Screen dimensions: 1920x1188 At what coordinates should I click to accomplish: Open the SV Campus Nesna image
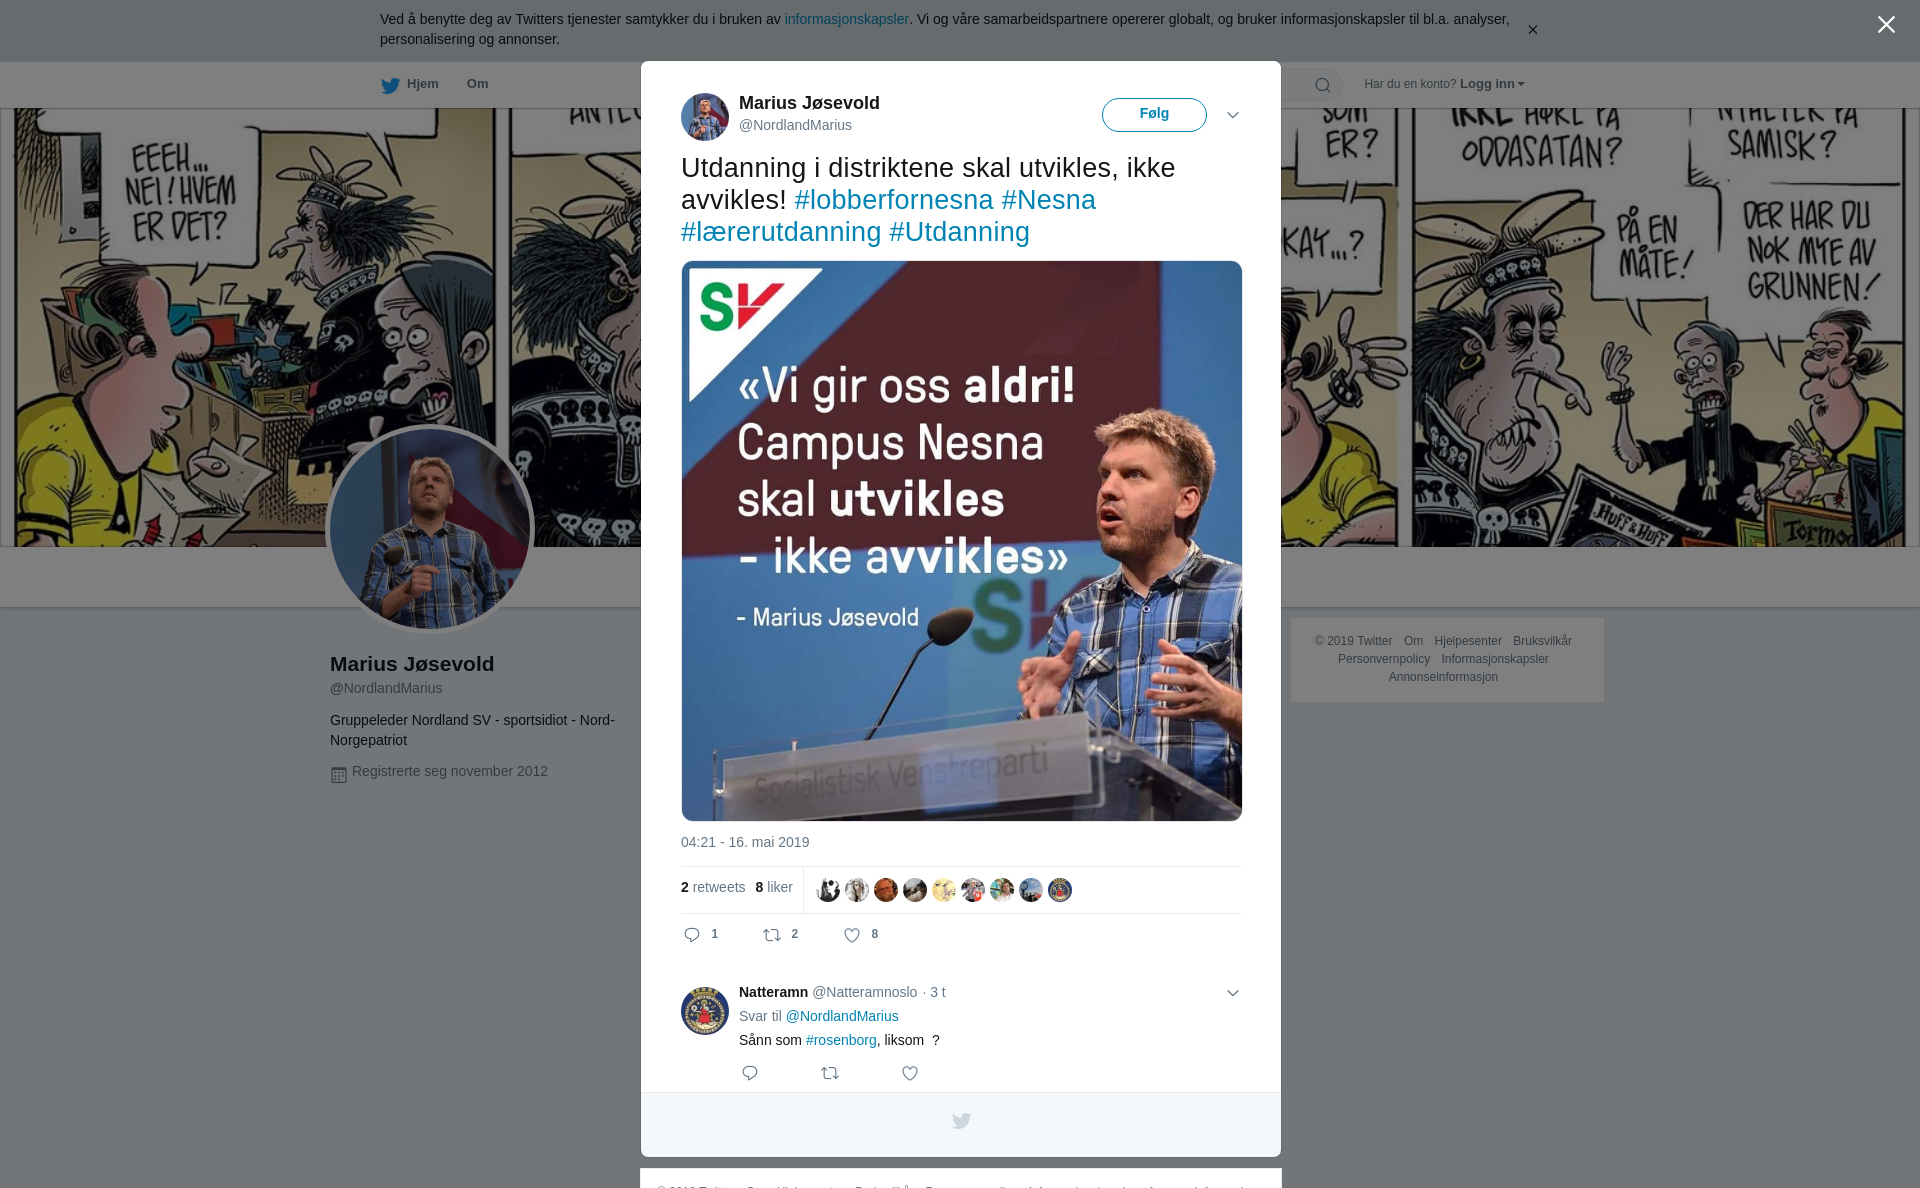point(961,541)
